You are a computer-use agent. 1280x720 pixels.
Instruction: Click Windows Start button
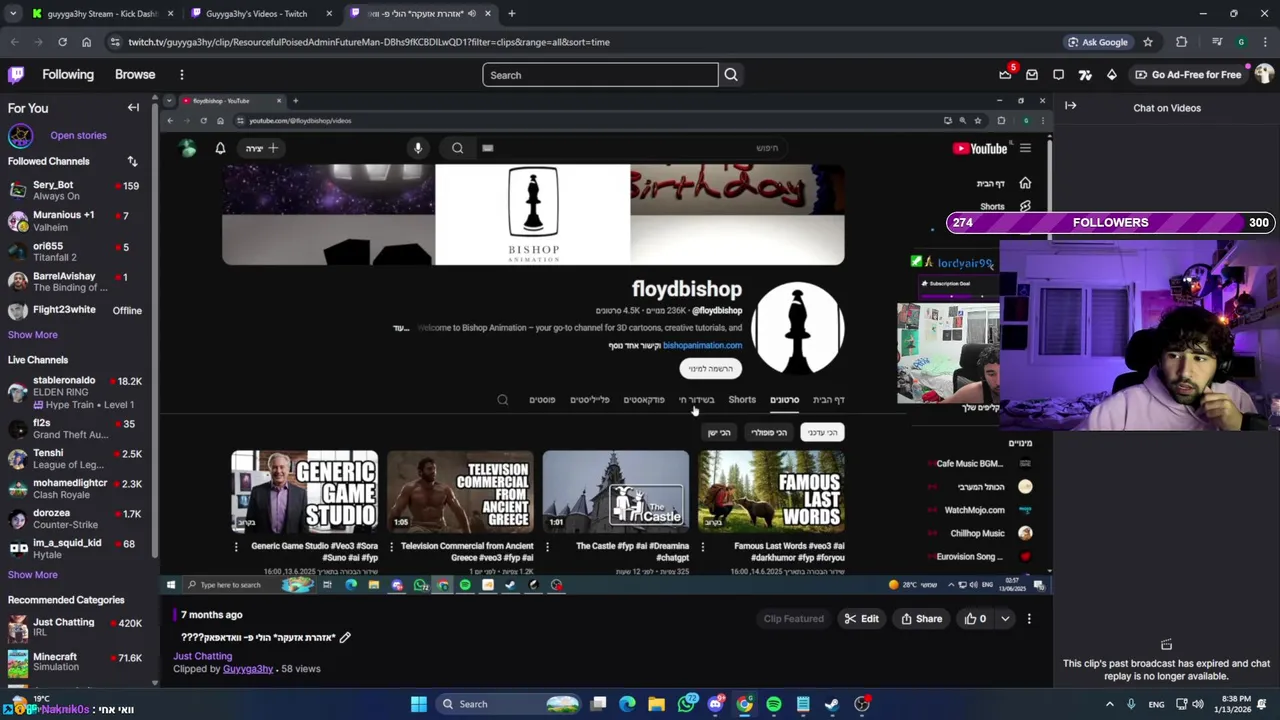tap(419, 704)
